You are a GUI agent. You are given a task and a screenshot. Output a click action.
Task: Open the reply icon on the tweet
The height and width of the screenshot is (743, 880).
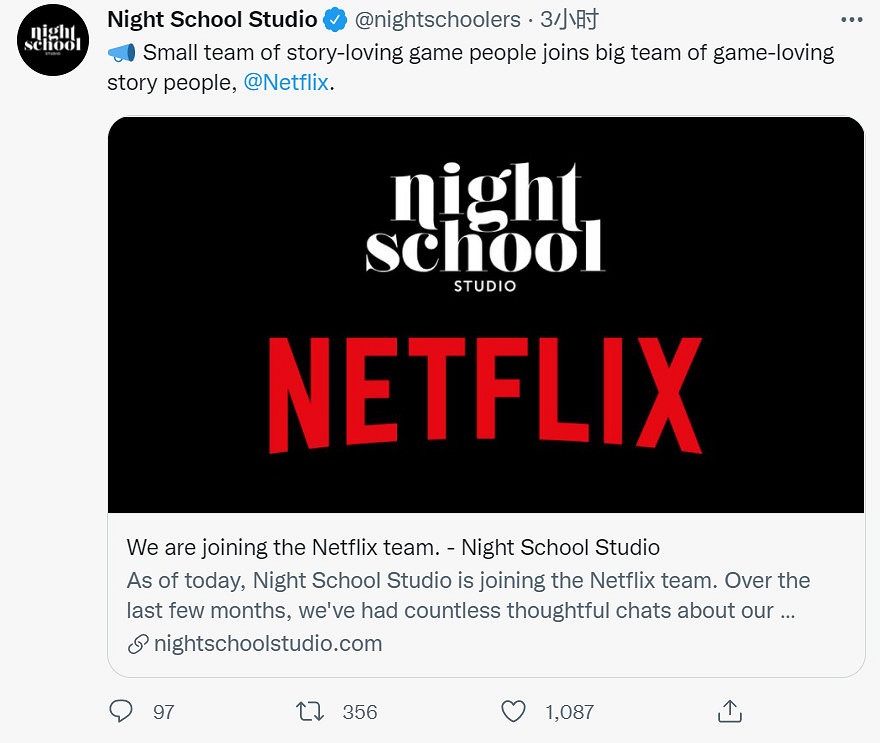point(120,711)
